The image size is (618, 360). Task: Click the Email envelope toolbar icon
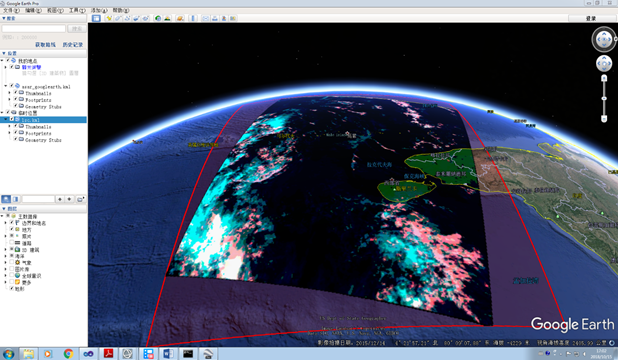205,18
